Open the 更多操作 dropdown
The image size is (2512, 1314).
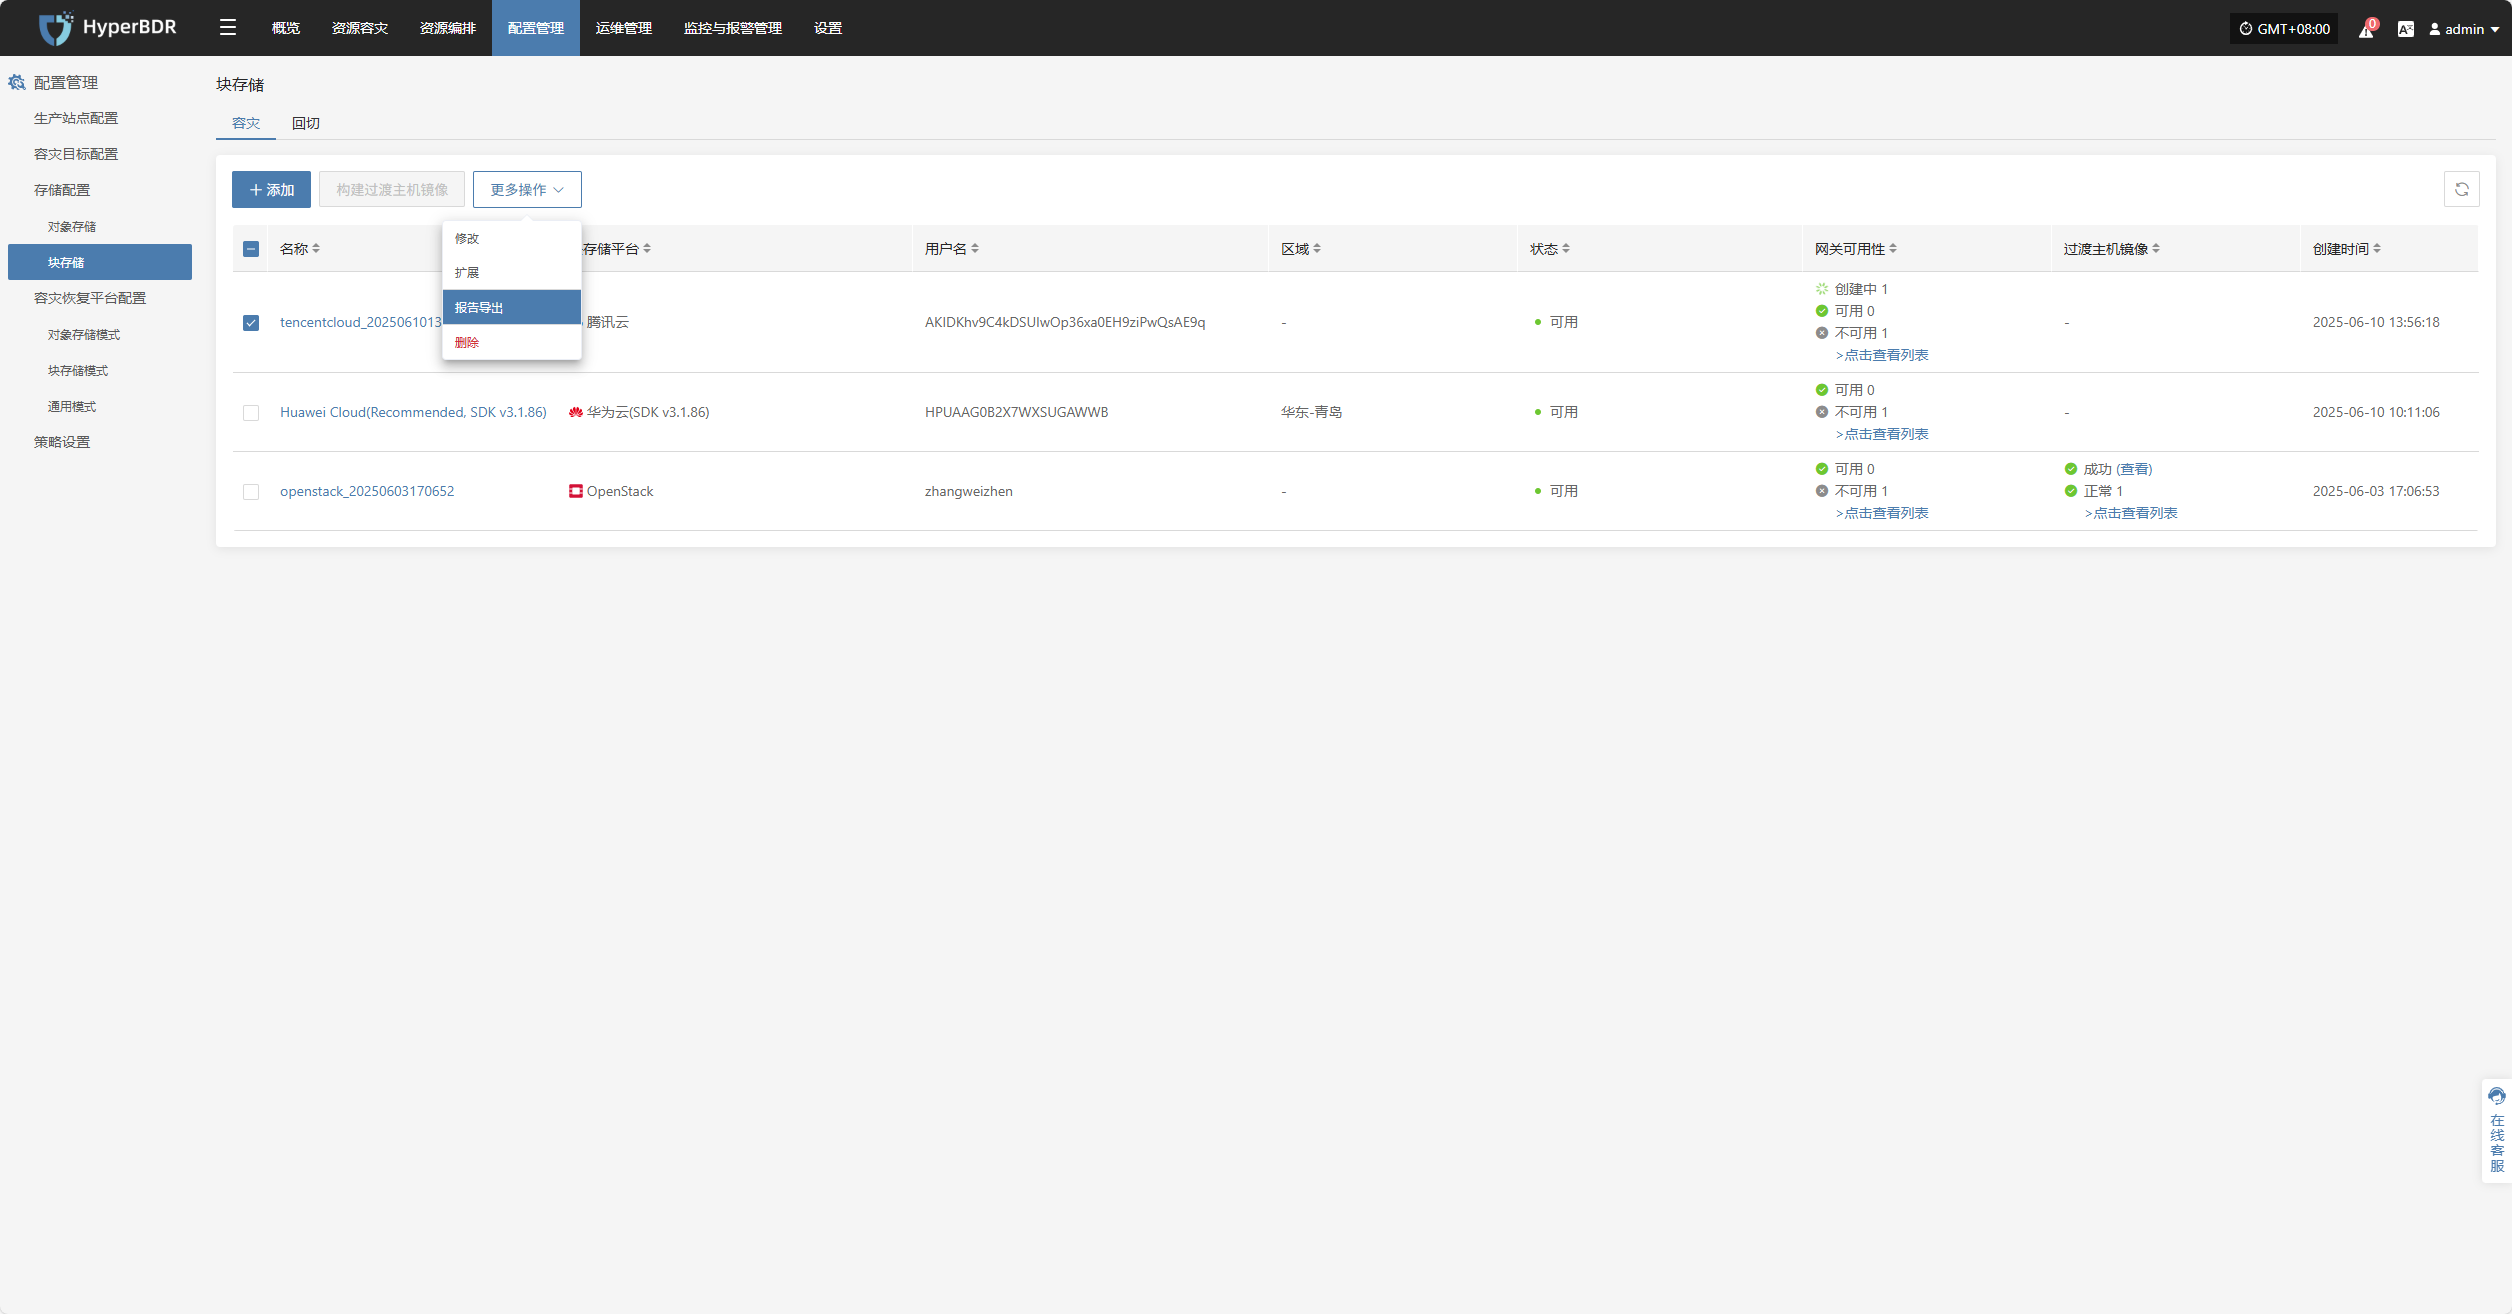pyautogui.click(x=527, y=189)
